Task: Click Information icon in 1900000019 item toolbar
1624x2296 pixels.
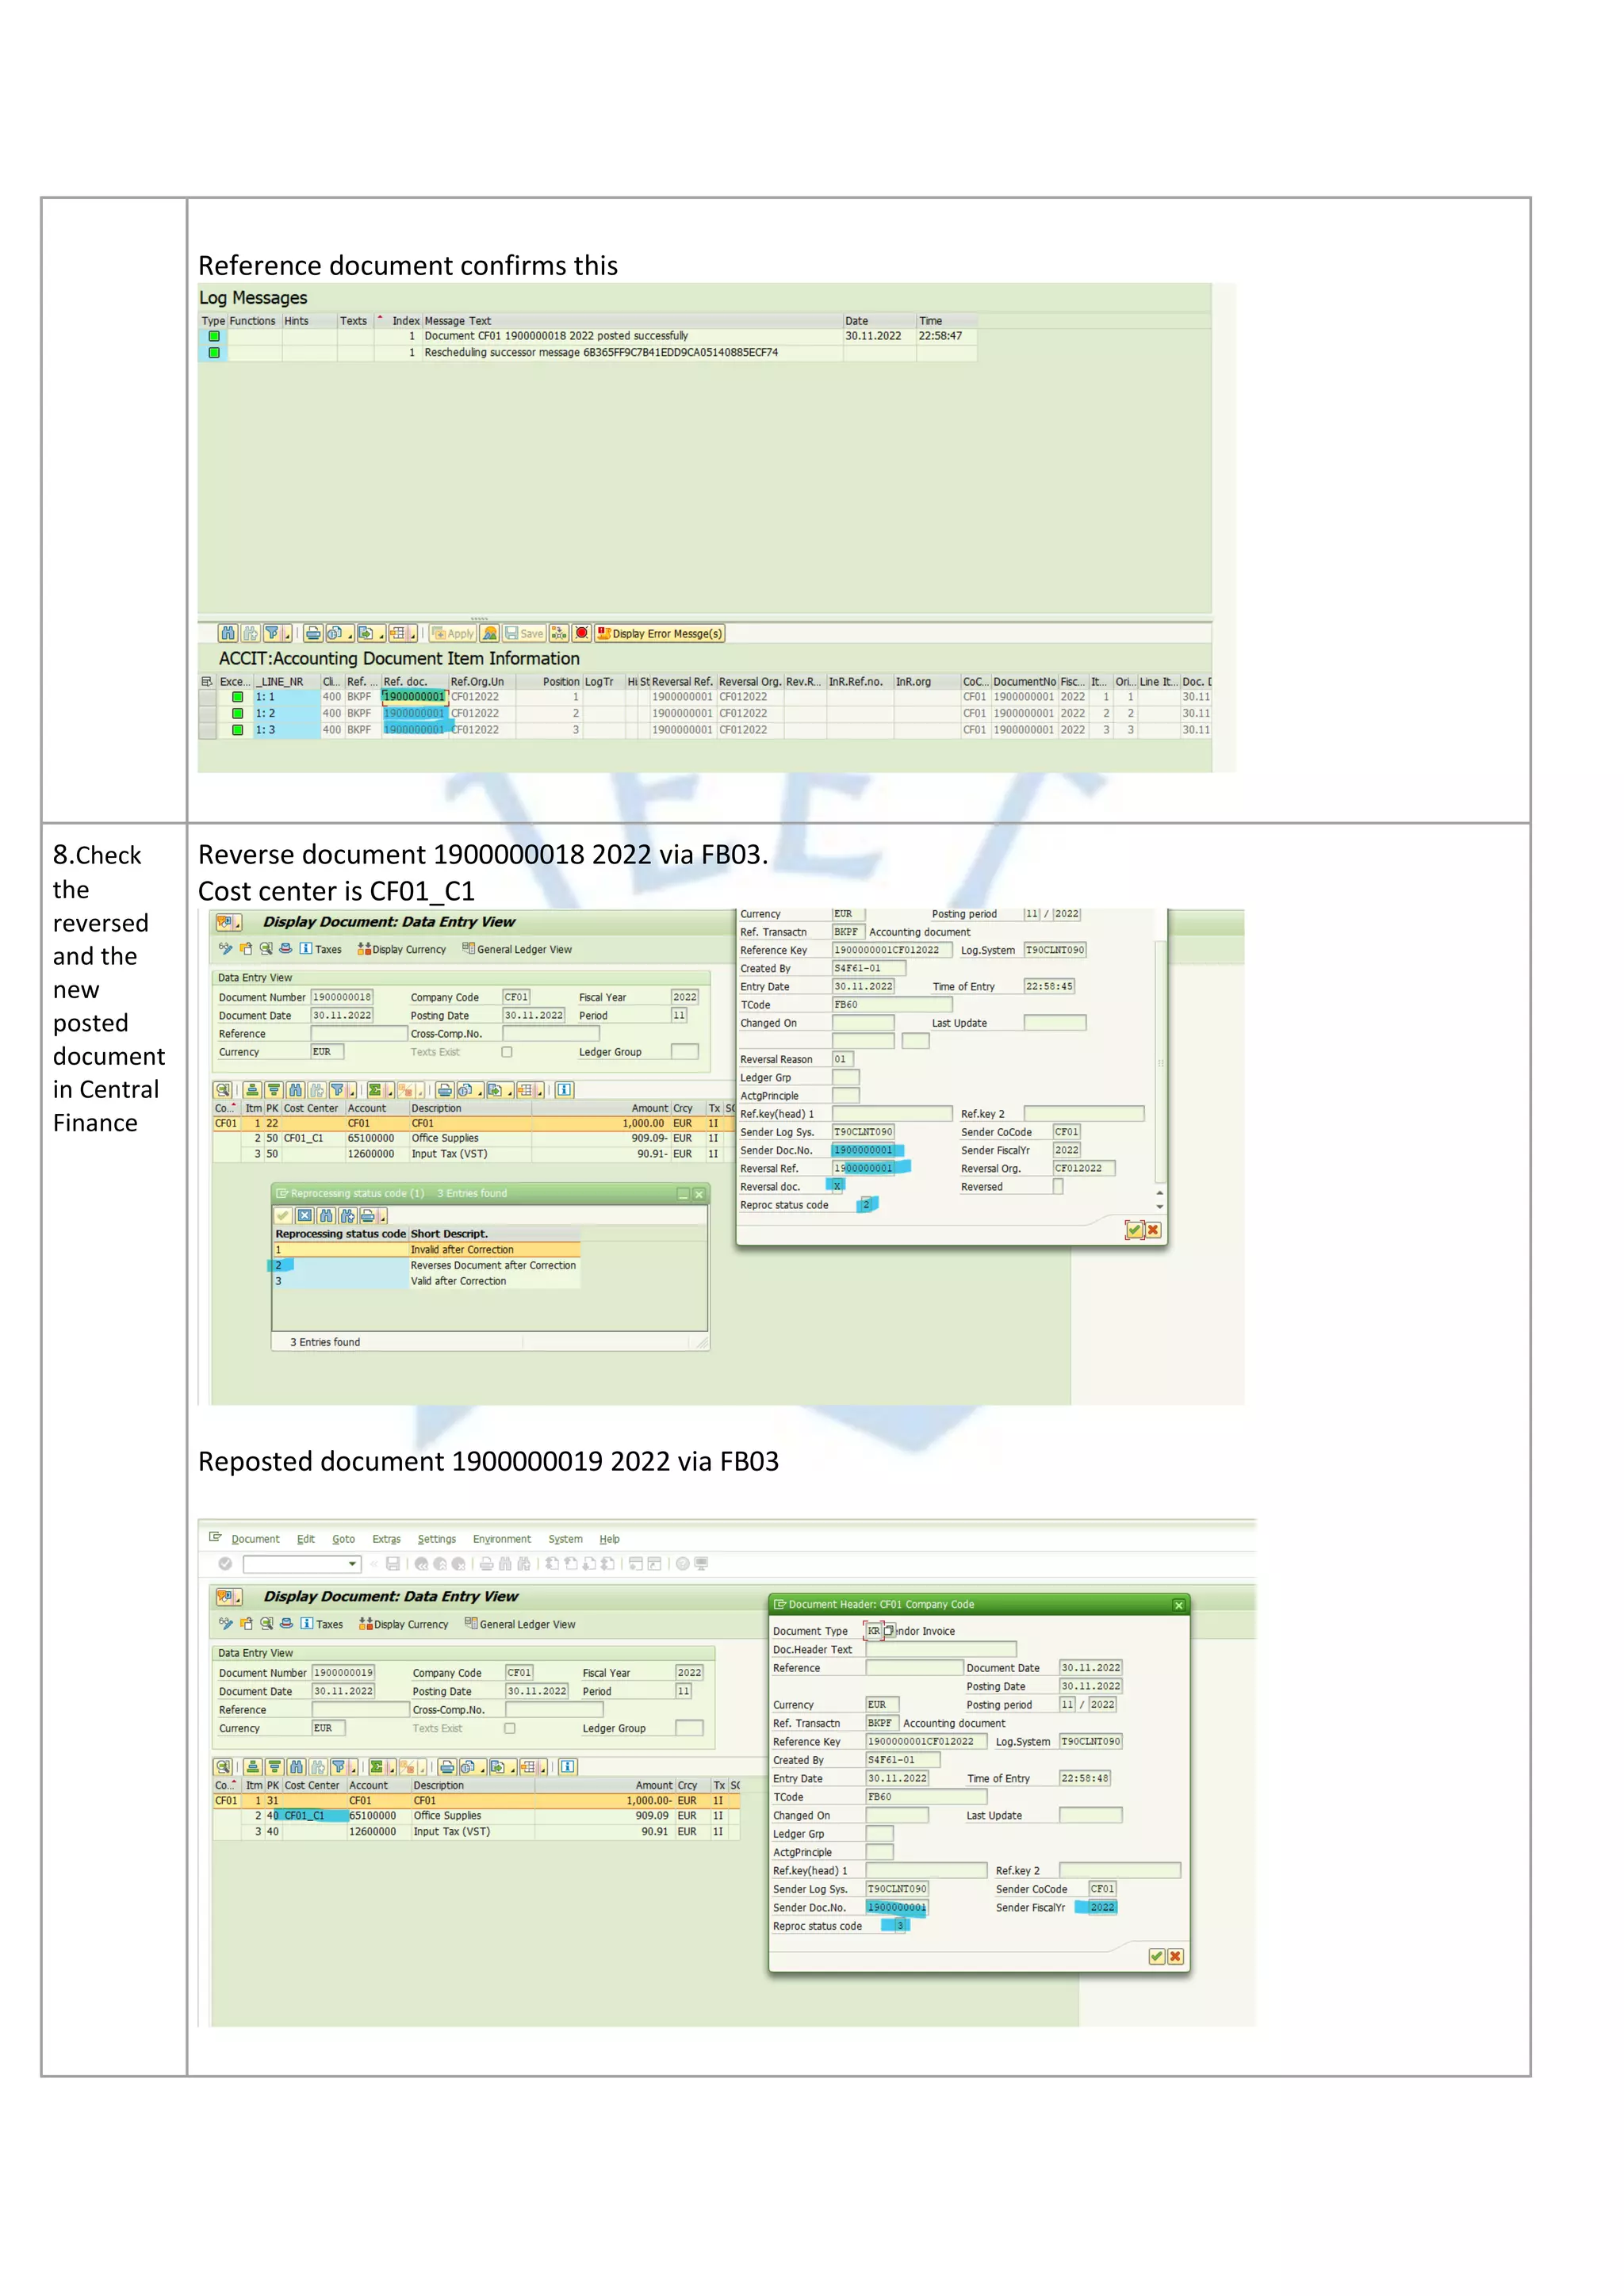Action: [567, 1767]
